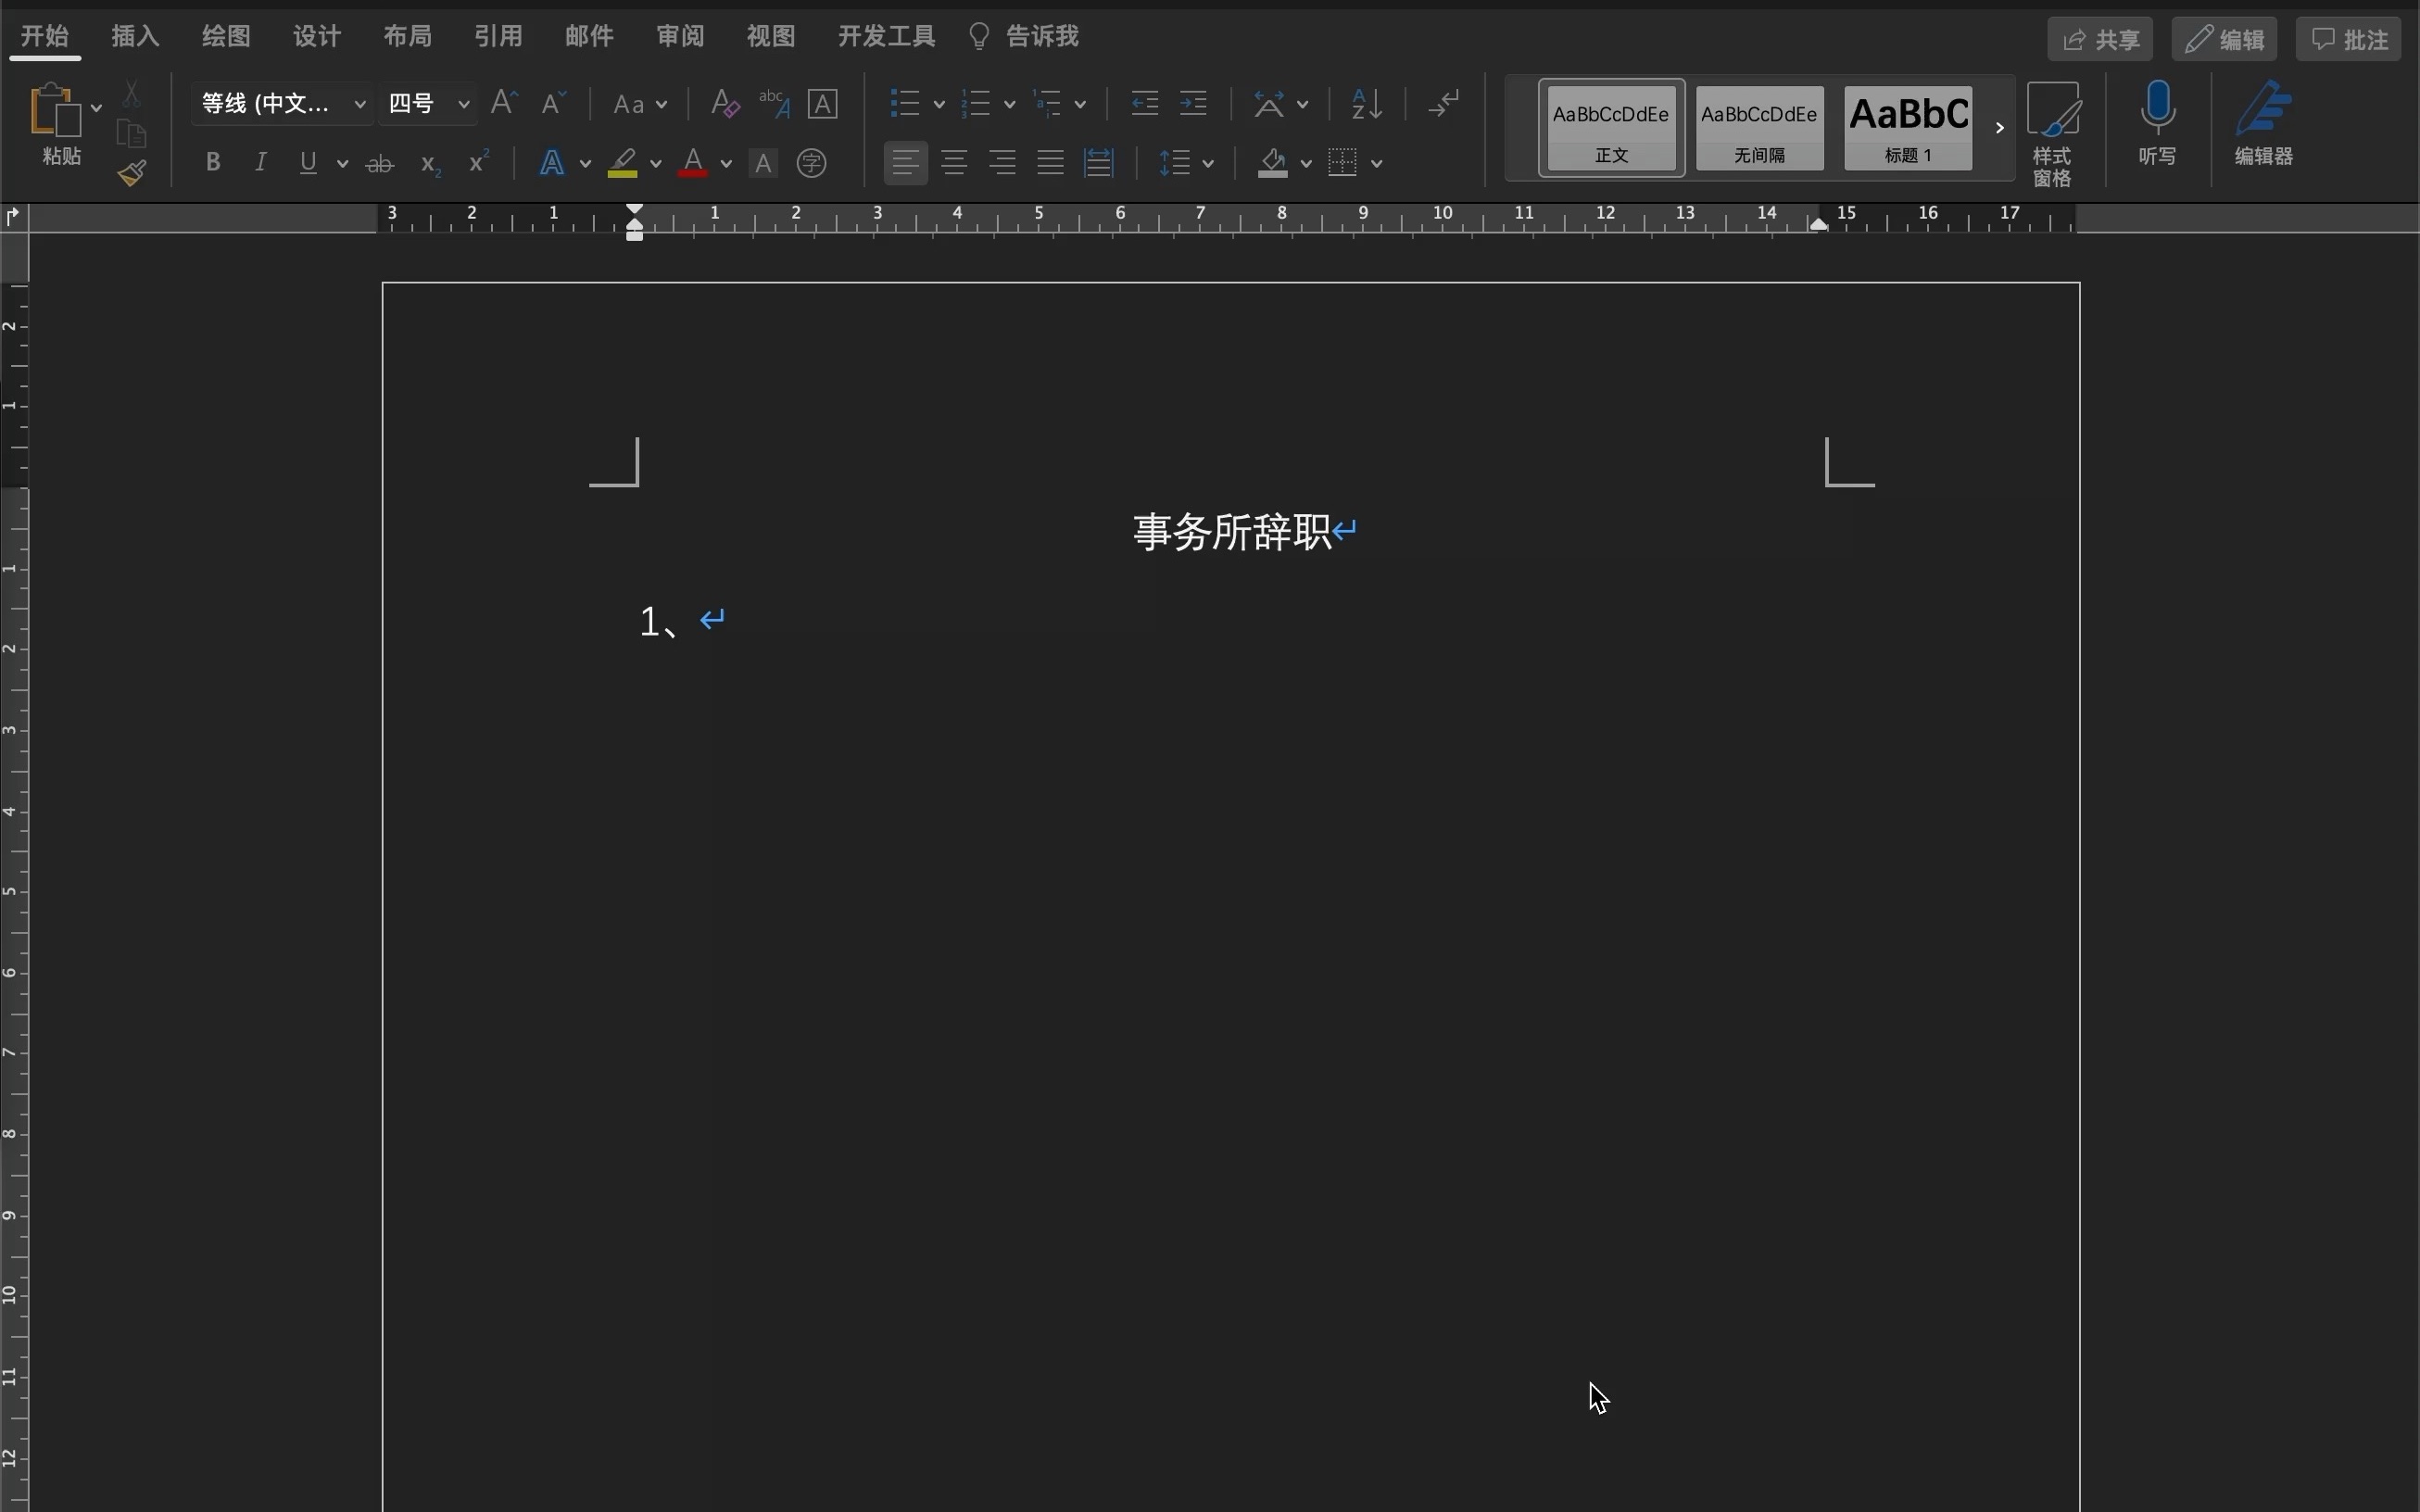
Task: Apply distributed alignment
Action: (1098, 163)
